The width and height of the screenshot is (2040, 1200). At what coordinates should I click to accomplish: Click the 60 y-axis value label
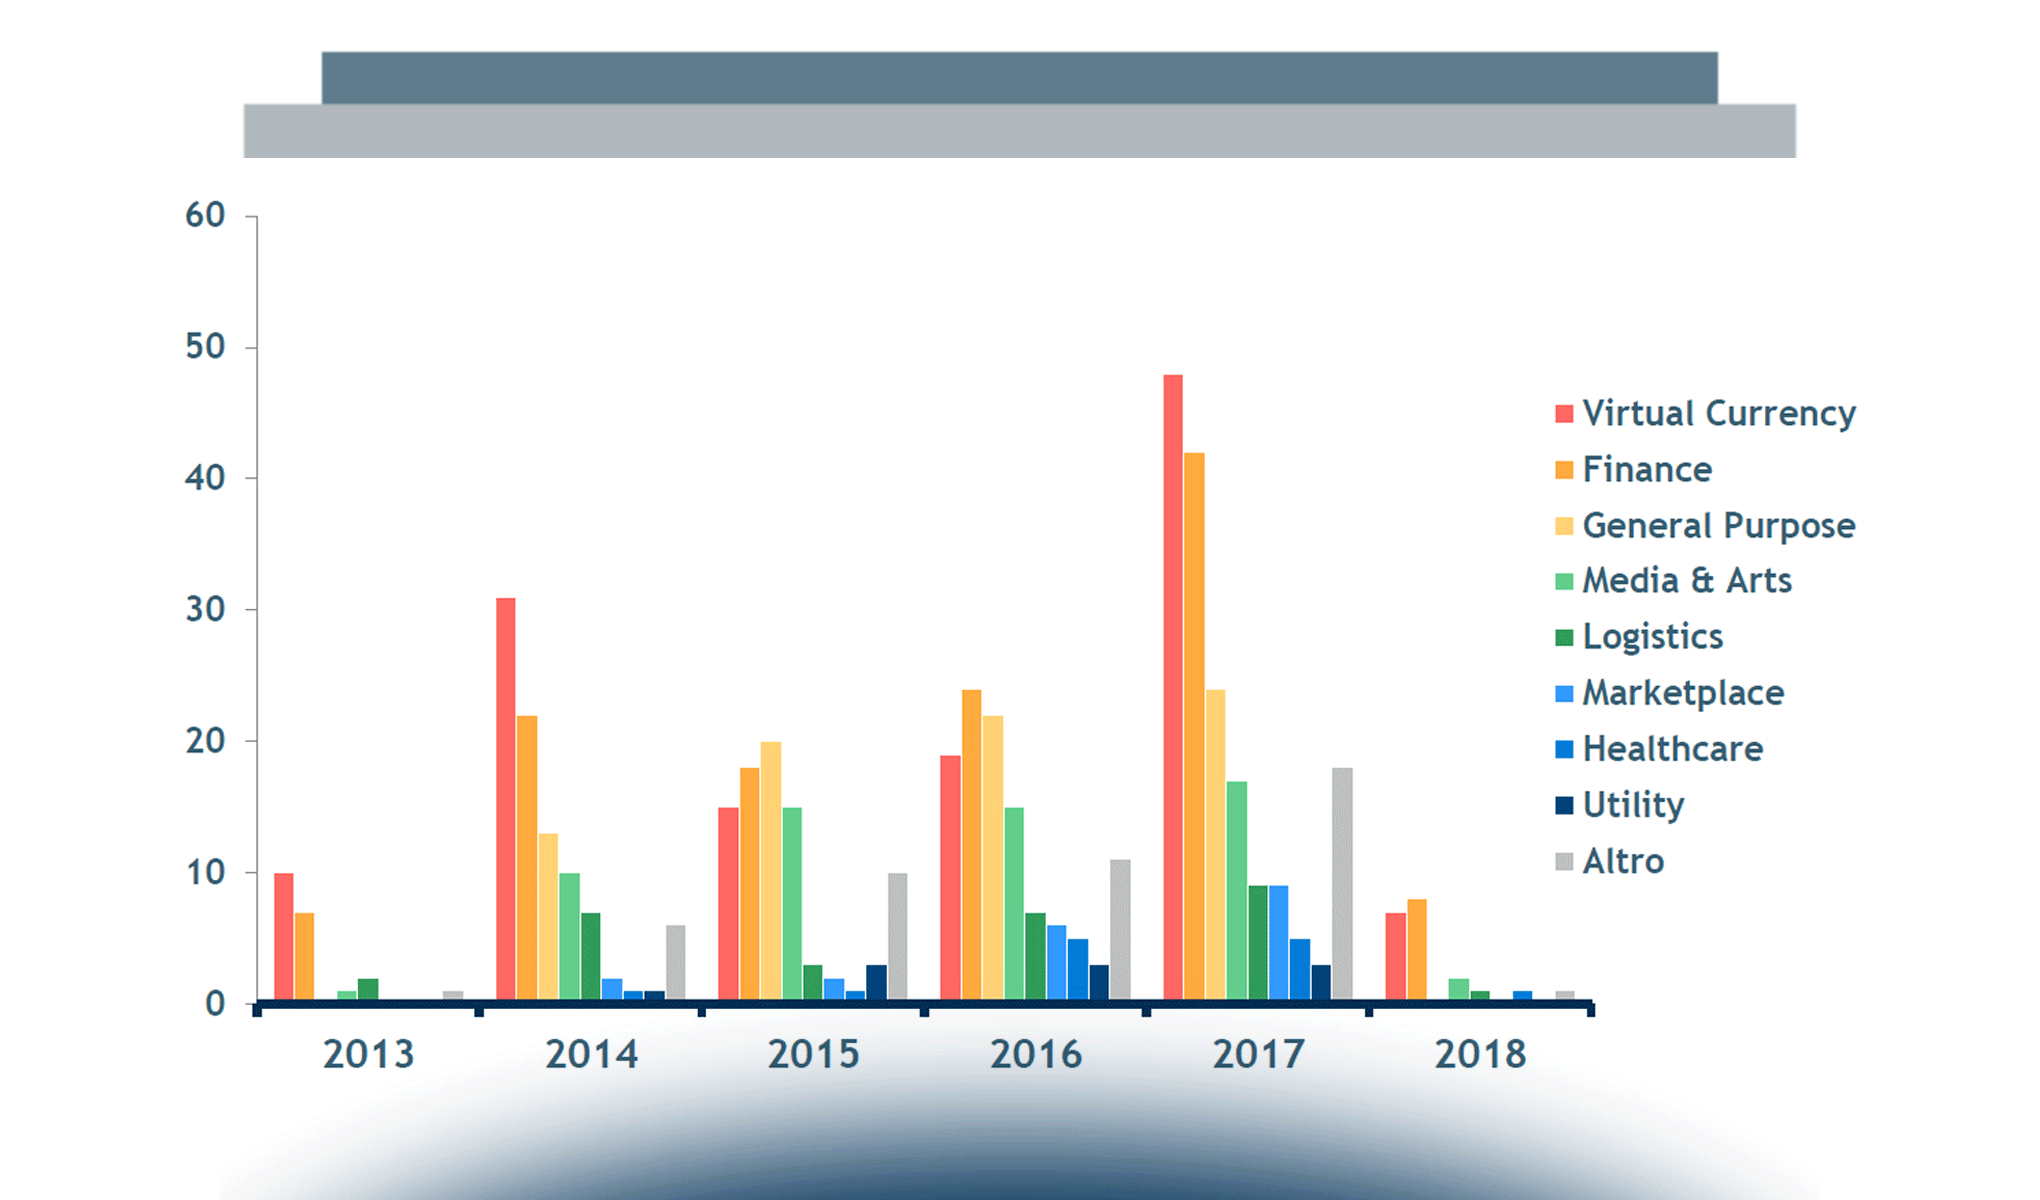click(x=205, y=215)
